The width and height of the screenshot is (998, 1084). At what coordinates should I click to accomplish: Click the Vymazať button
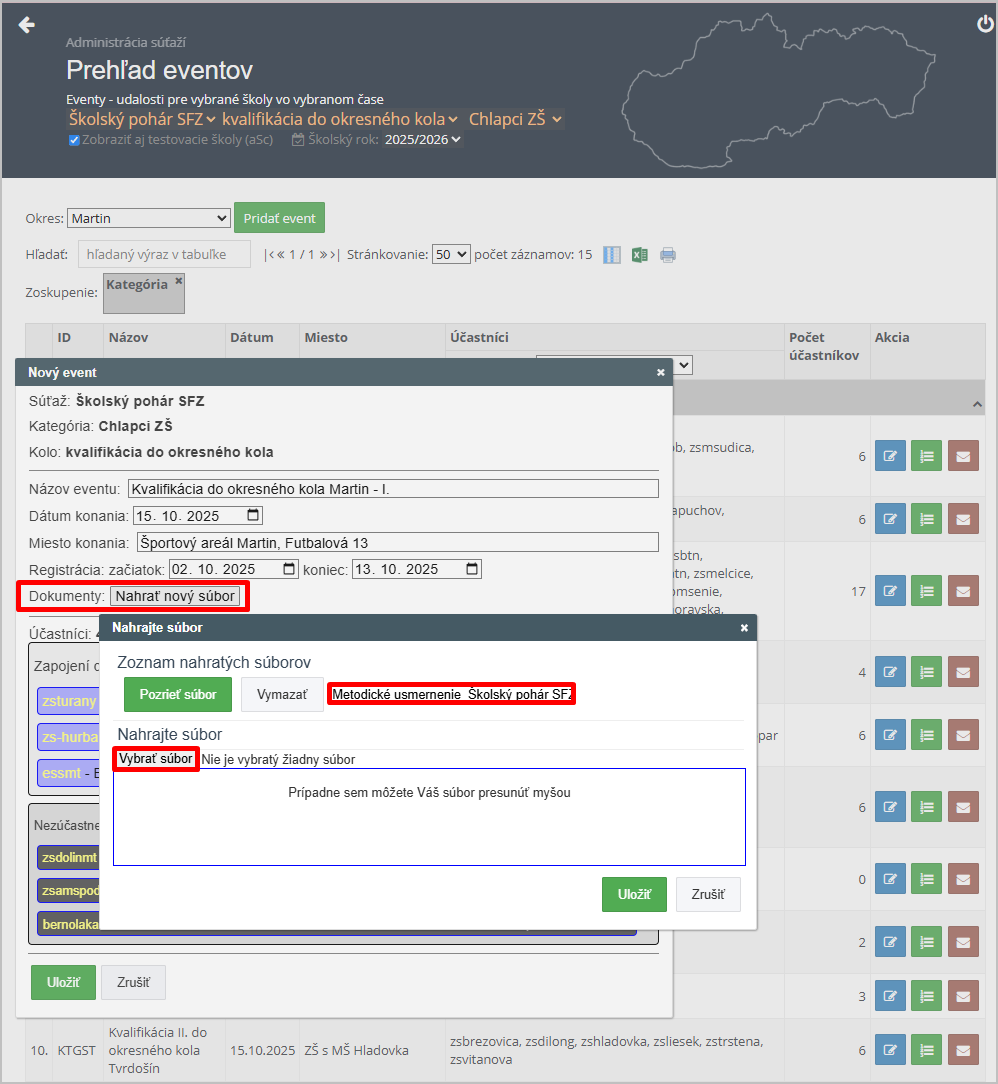[x=282, y=695]
